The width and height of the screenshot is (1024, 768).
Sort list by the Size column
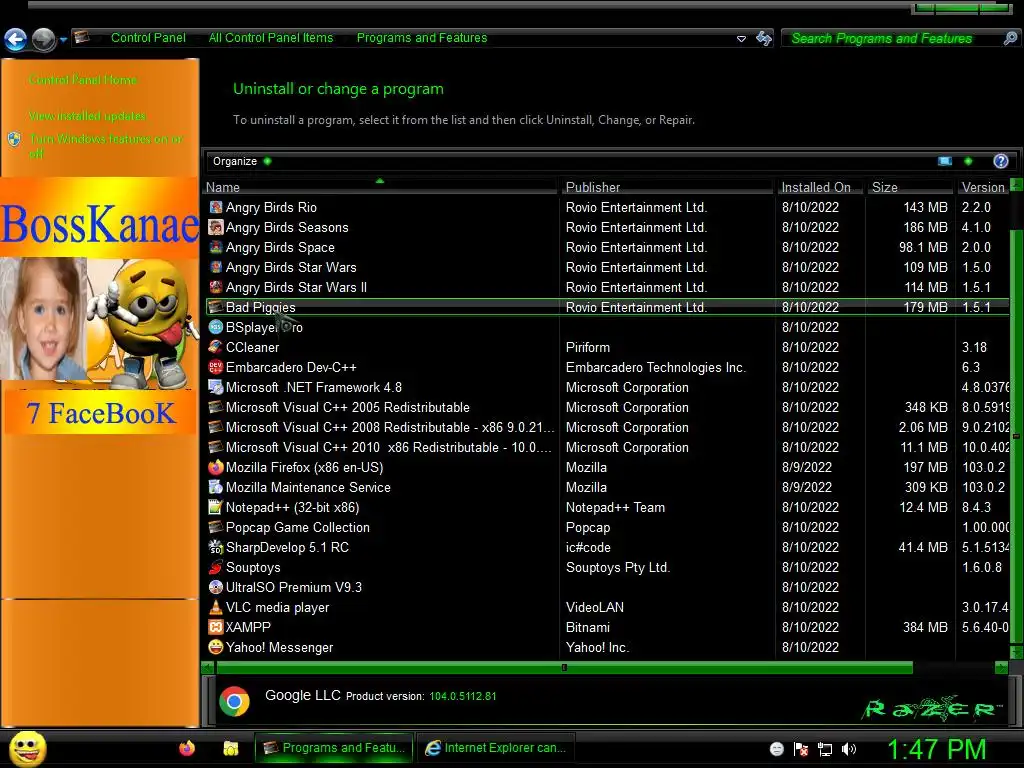910,187
